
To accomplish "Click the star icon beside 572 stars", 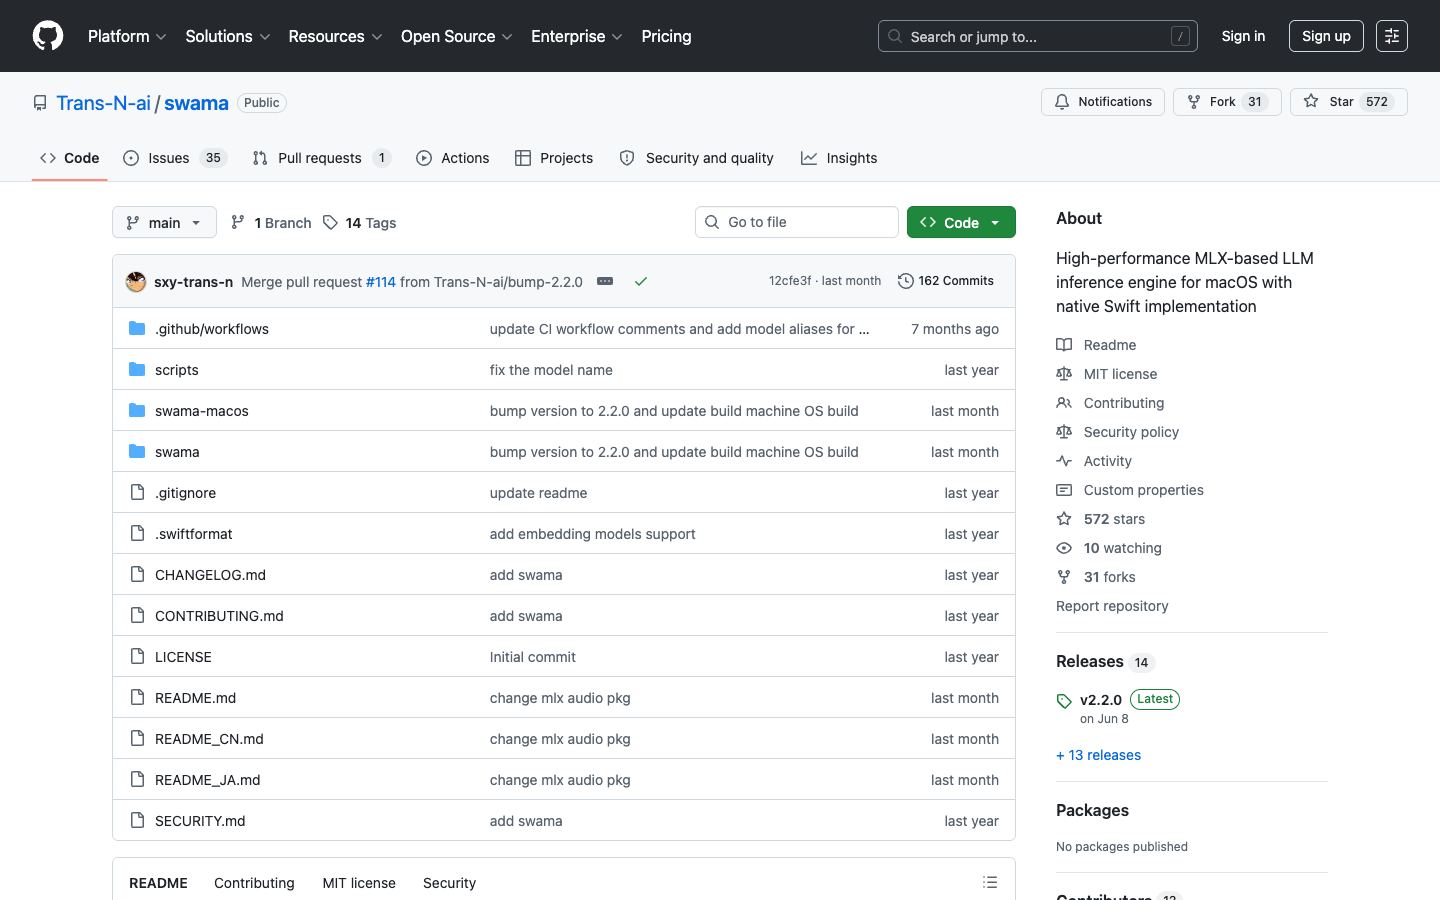I will coord(1064,519).
